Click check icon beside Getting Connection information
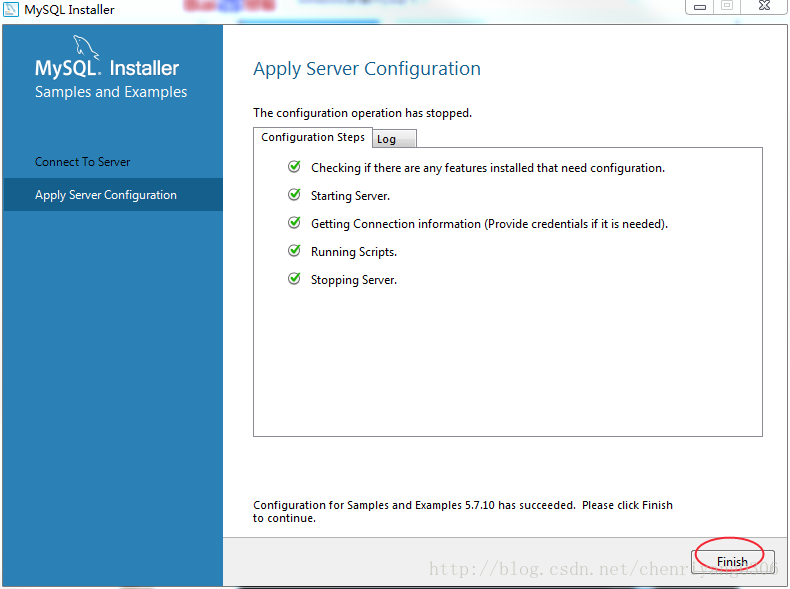This screenshot has width=790, height=589. pos(294,222)
